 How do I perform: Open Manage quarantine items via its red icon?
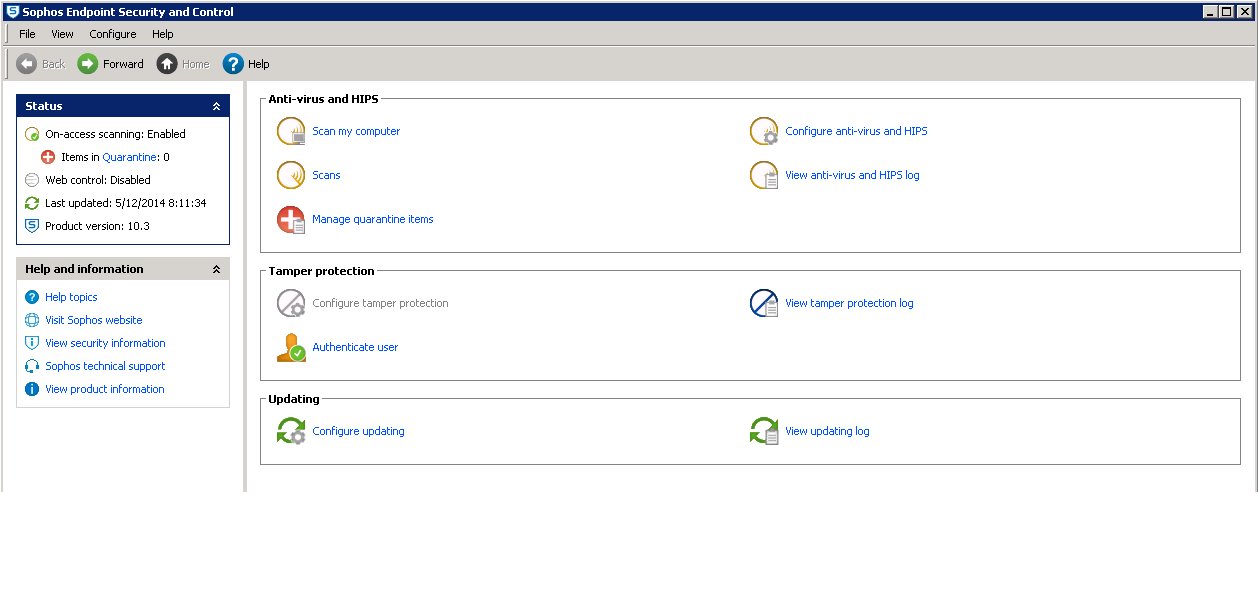tap(290, 219)
